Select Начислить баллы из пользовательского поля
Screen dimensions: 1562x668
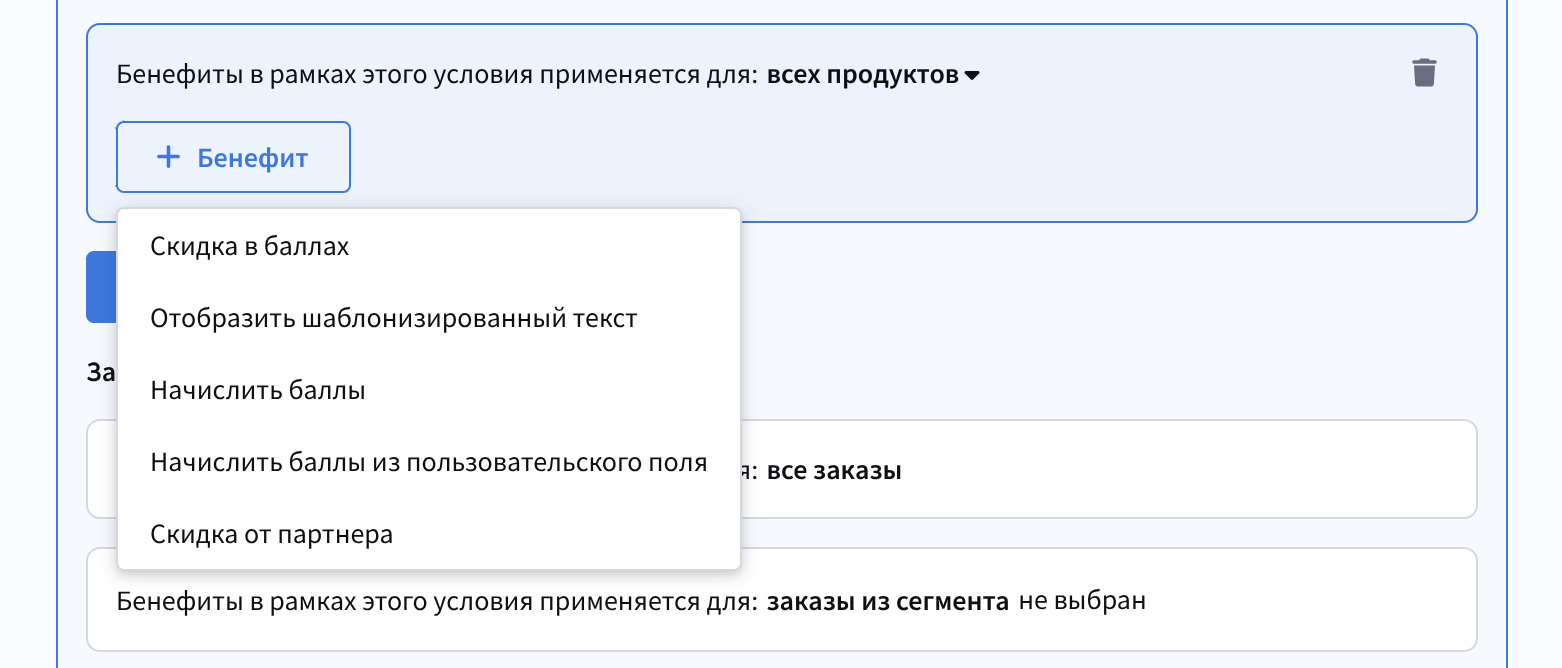[x=429, y=463]
